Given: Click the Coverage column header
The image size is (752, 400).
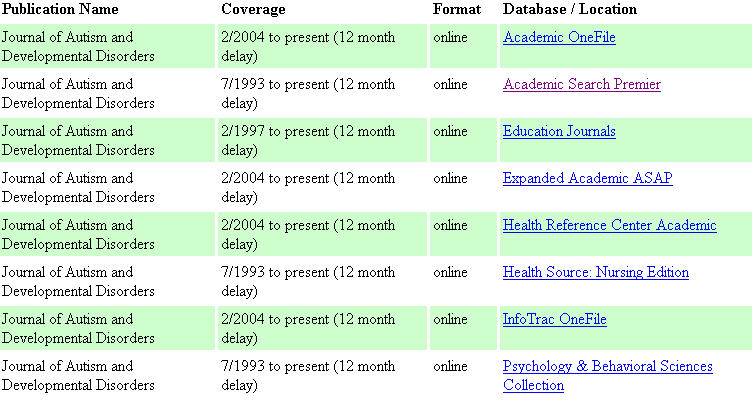Looking at the screenshot, I should 253,9.
